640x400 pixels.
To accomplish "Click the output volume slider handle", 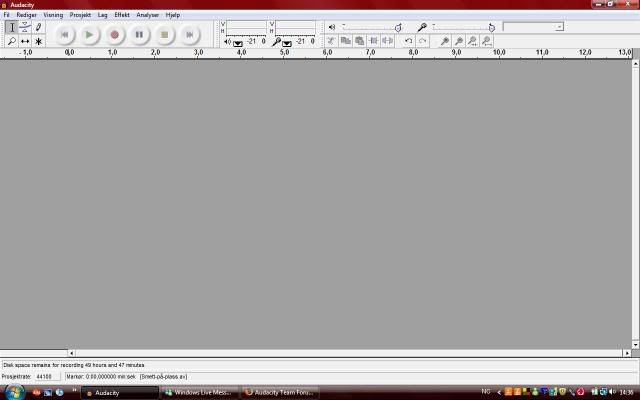I will 398,27.
